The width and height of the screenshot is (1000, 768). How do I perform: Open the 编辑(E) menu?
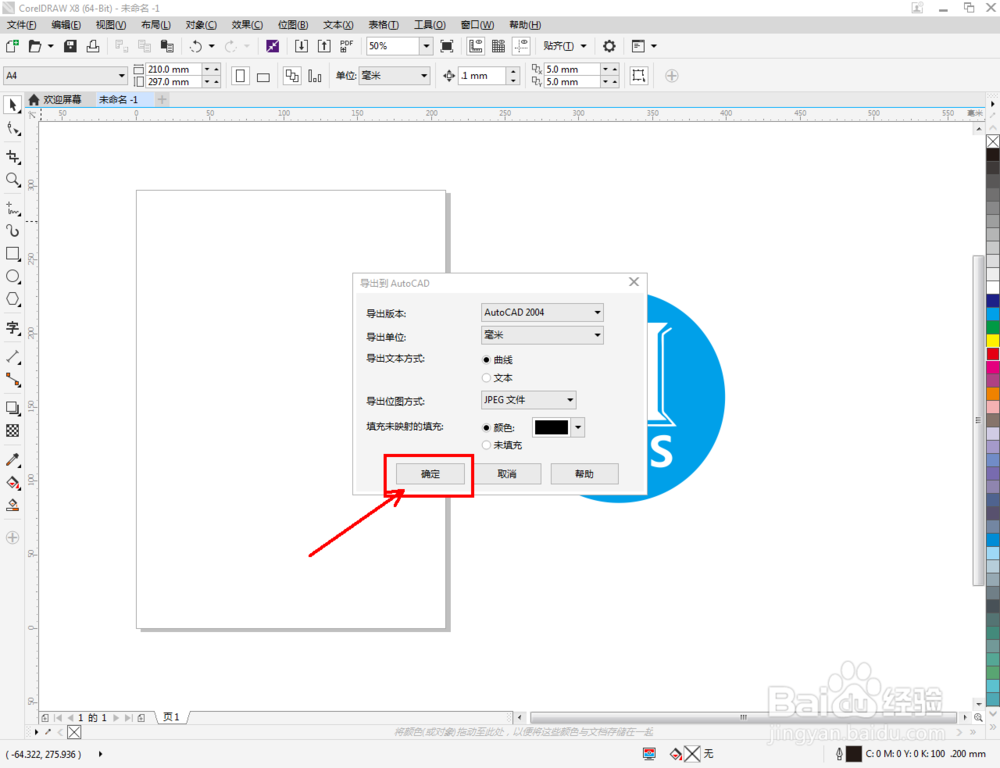coord(66,25)
